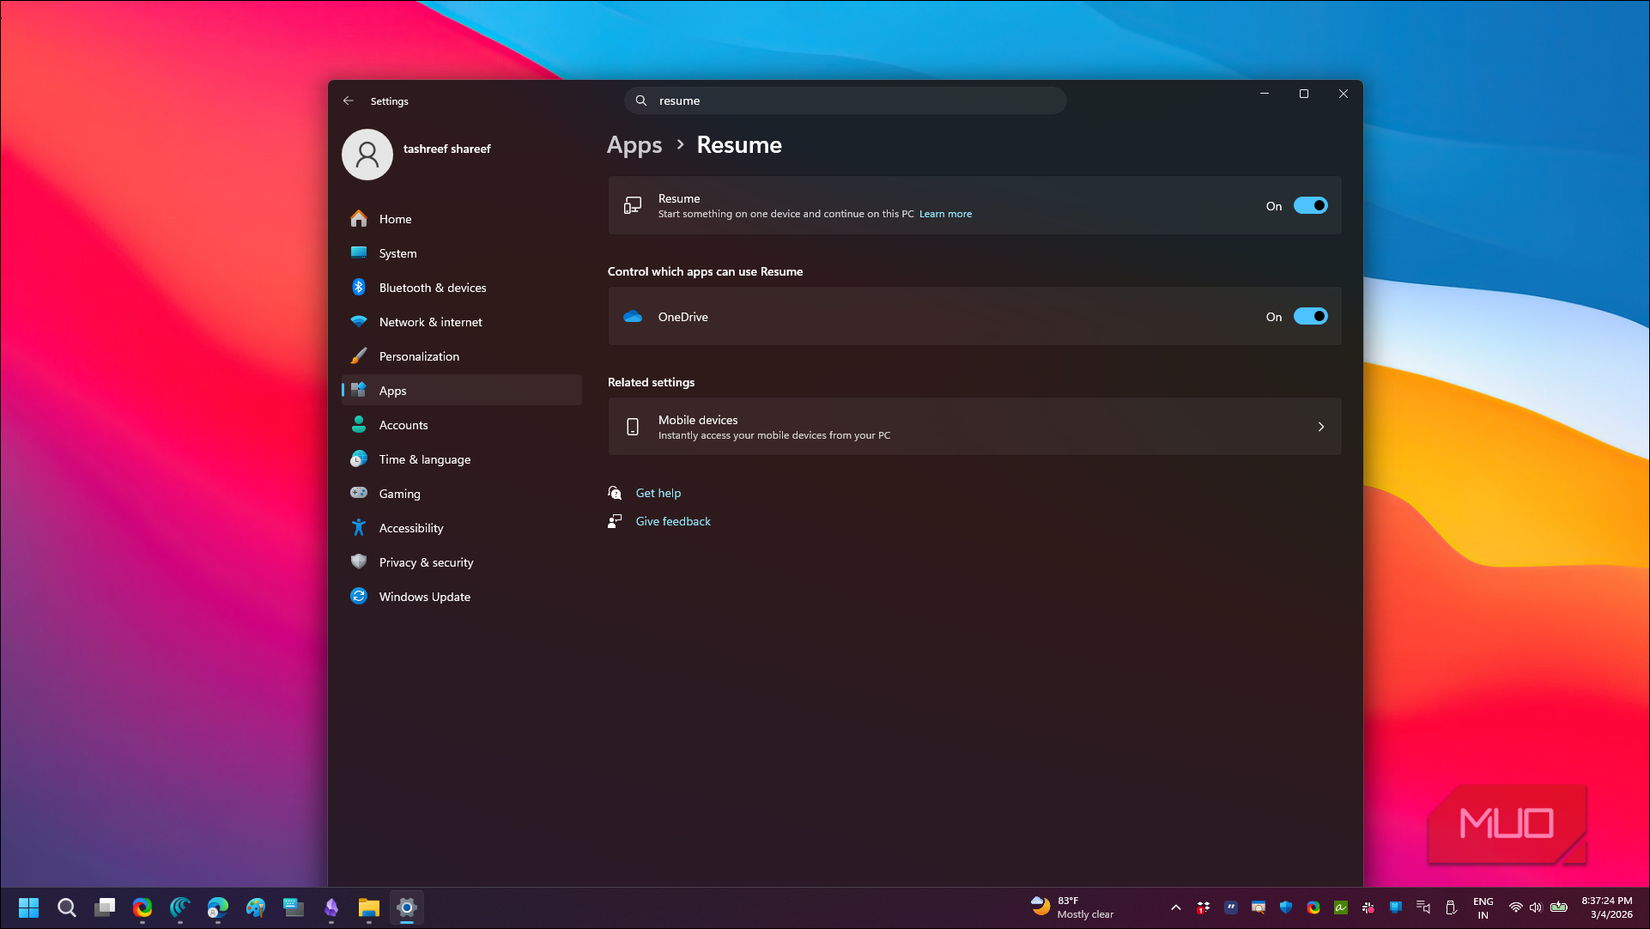This screenshot has width=1650, height=929.
Task: Click the search box containing resume
Action: (x=845, y=100)
